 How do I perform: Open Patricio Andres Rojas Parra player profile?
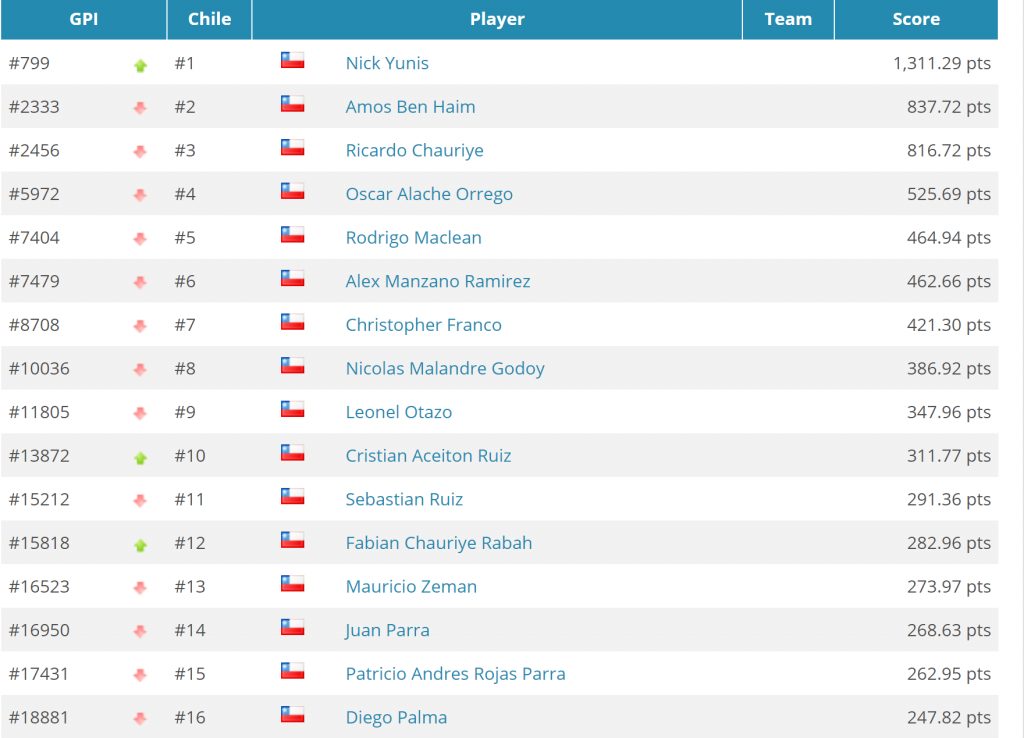pyautogui.click(x=455, y=674)
